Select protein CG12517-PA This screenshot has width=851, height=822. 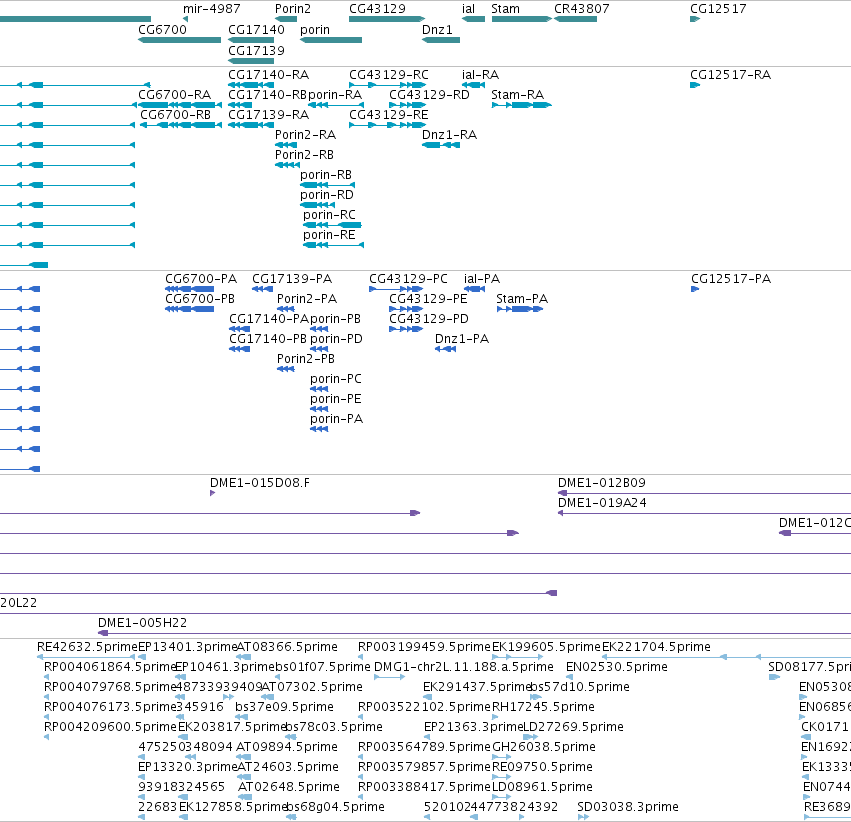(x=695, y=289)
